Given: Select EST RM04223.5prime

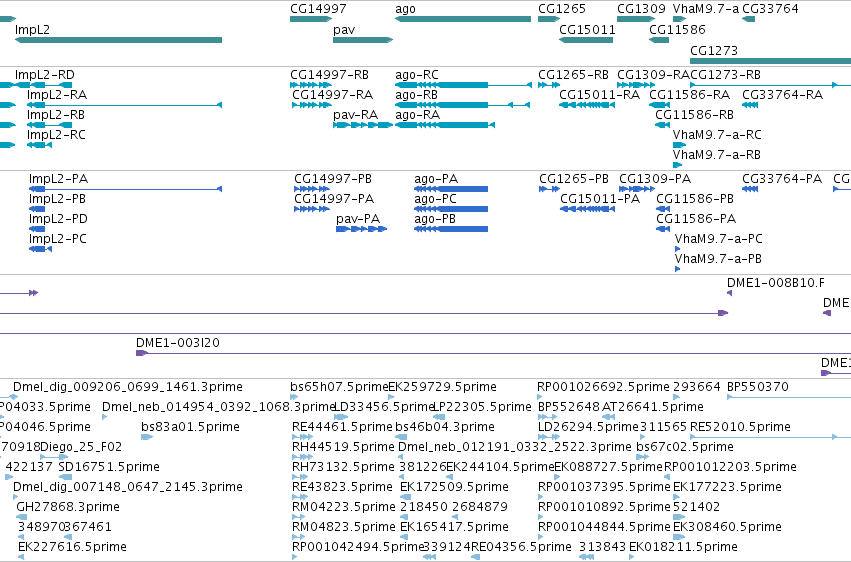Looking at the screenshot, I should click(344, 507).
